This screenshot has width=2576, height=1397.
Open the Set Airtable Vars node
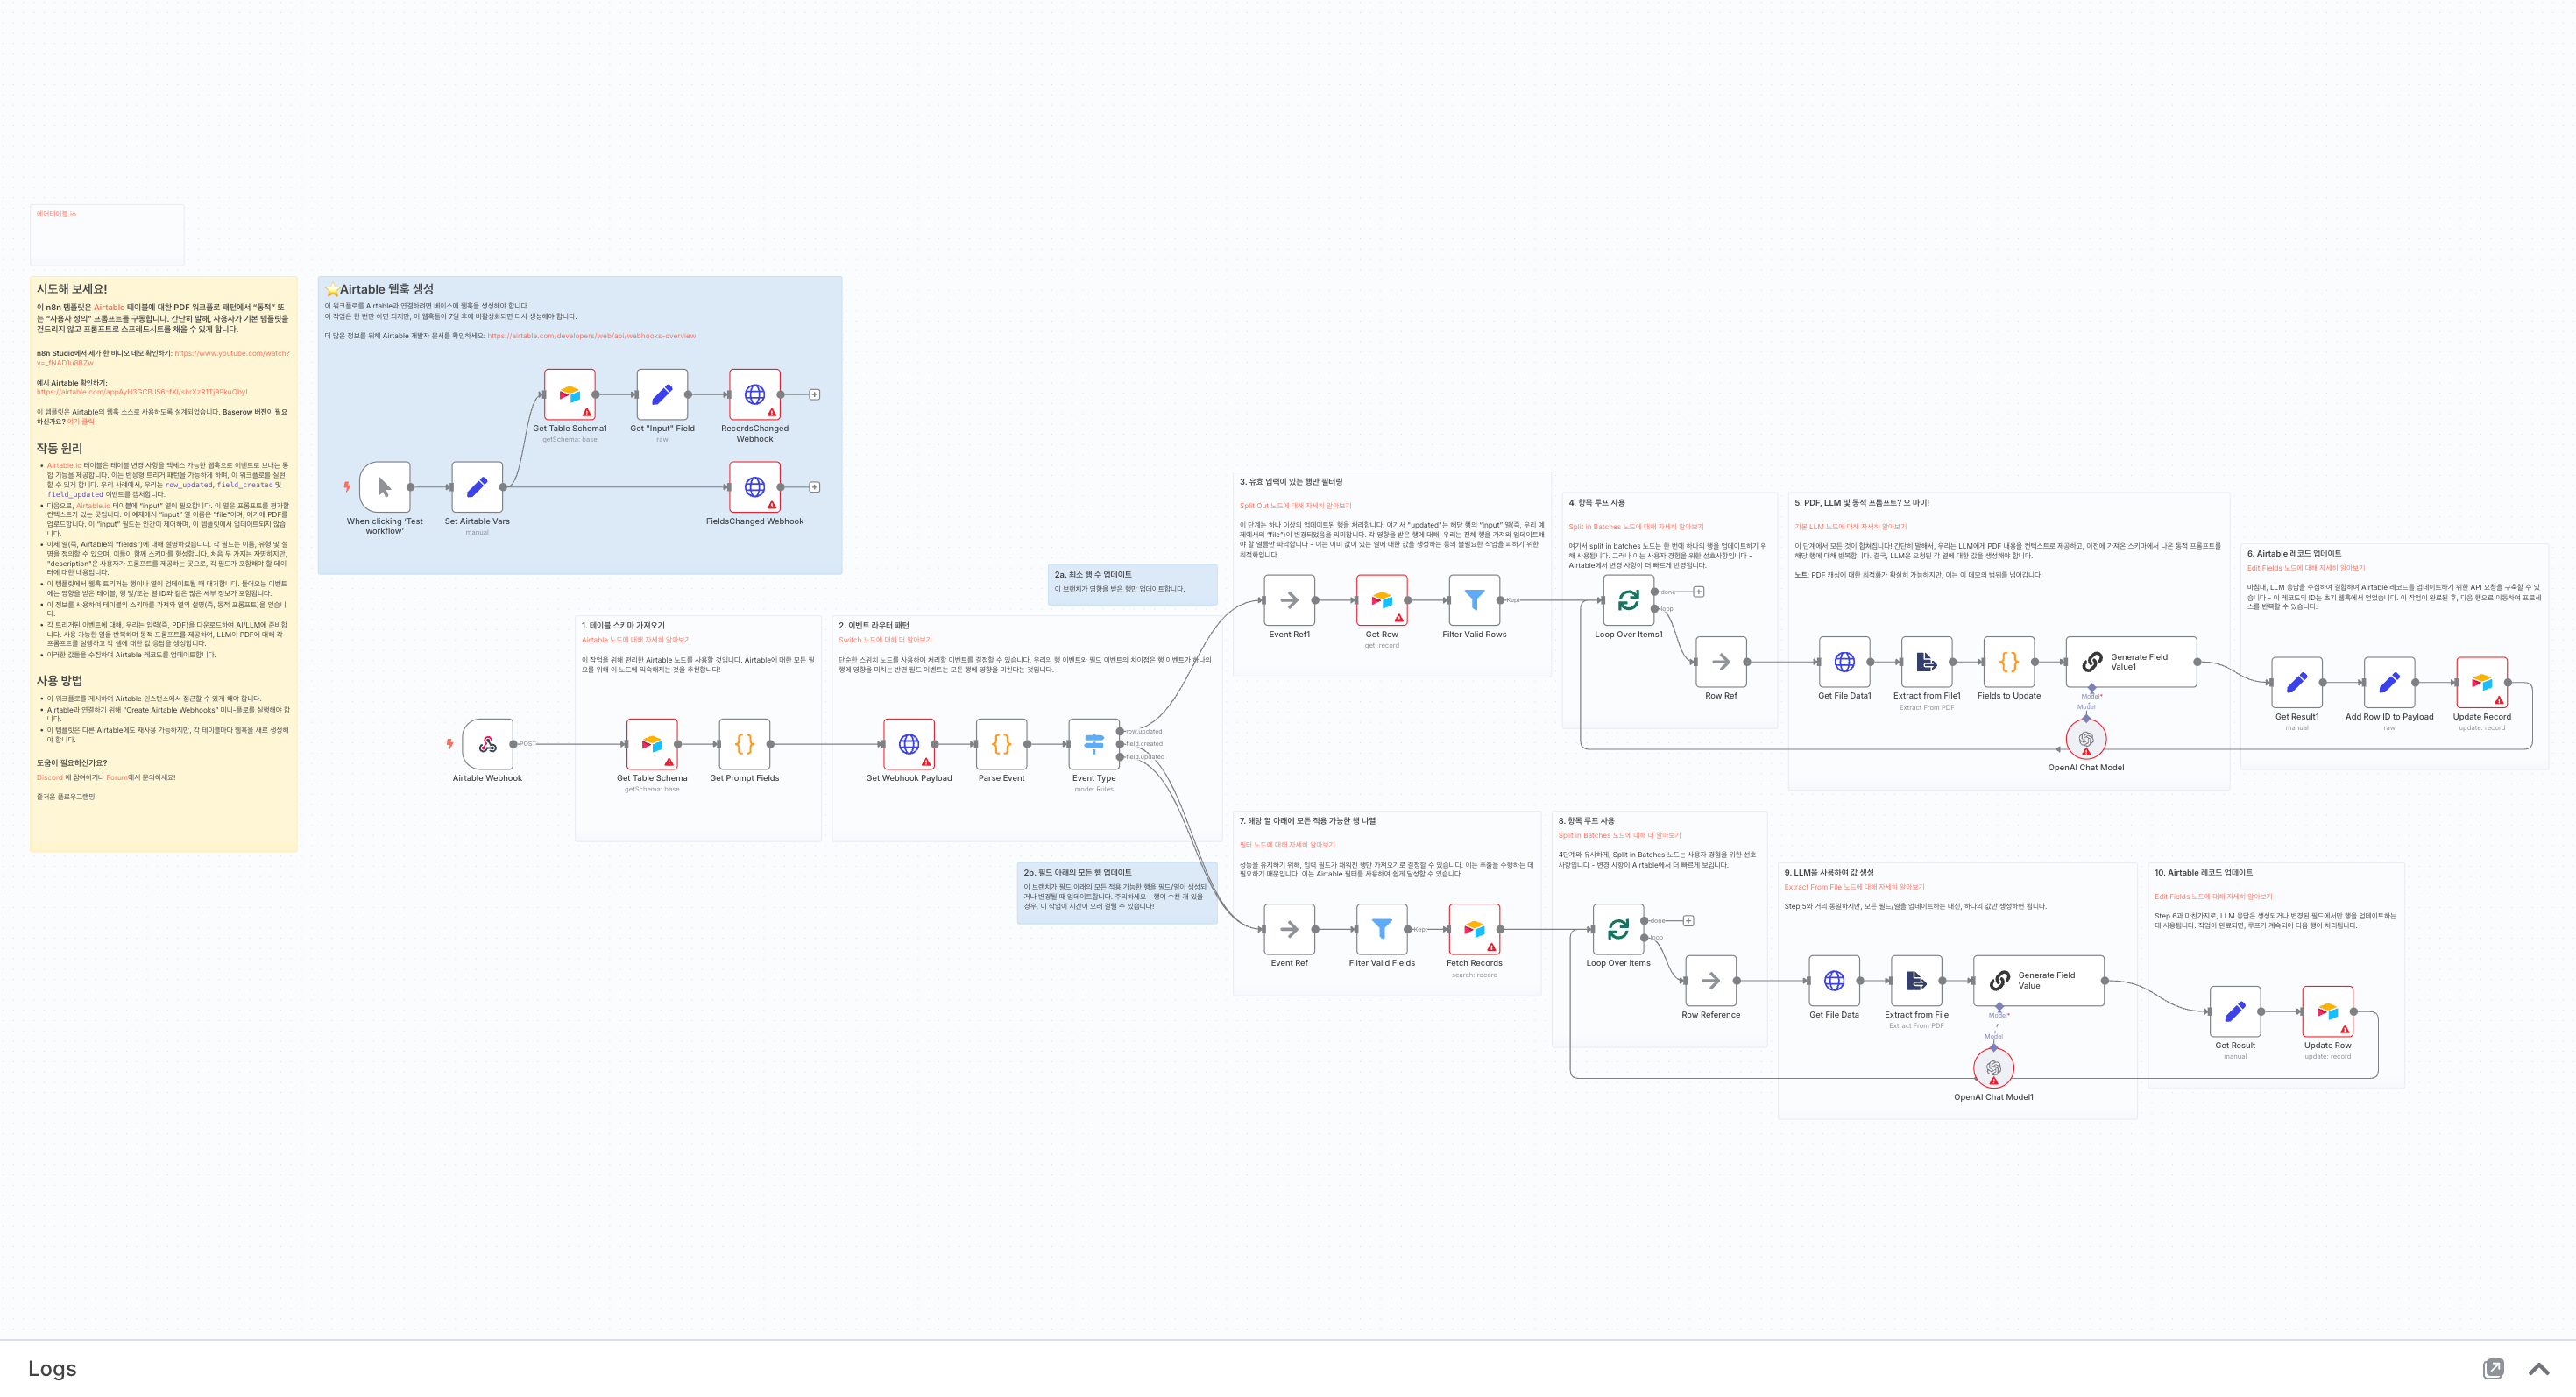(477, 487)
